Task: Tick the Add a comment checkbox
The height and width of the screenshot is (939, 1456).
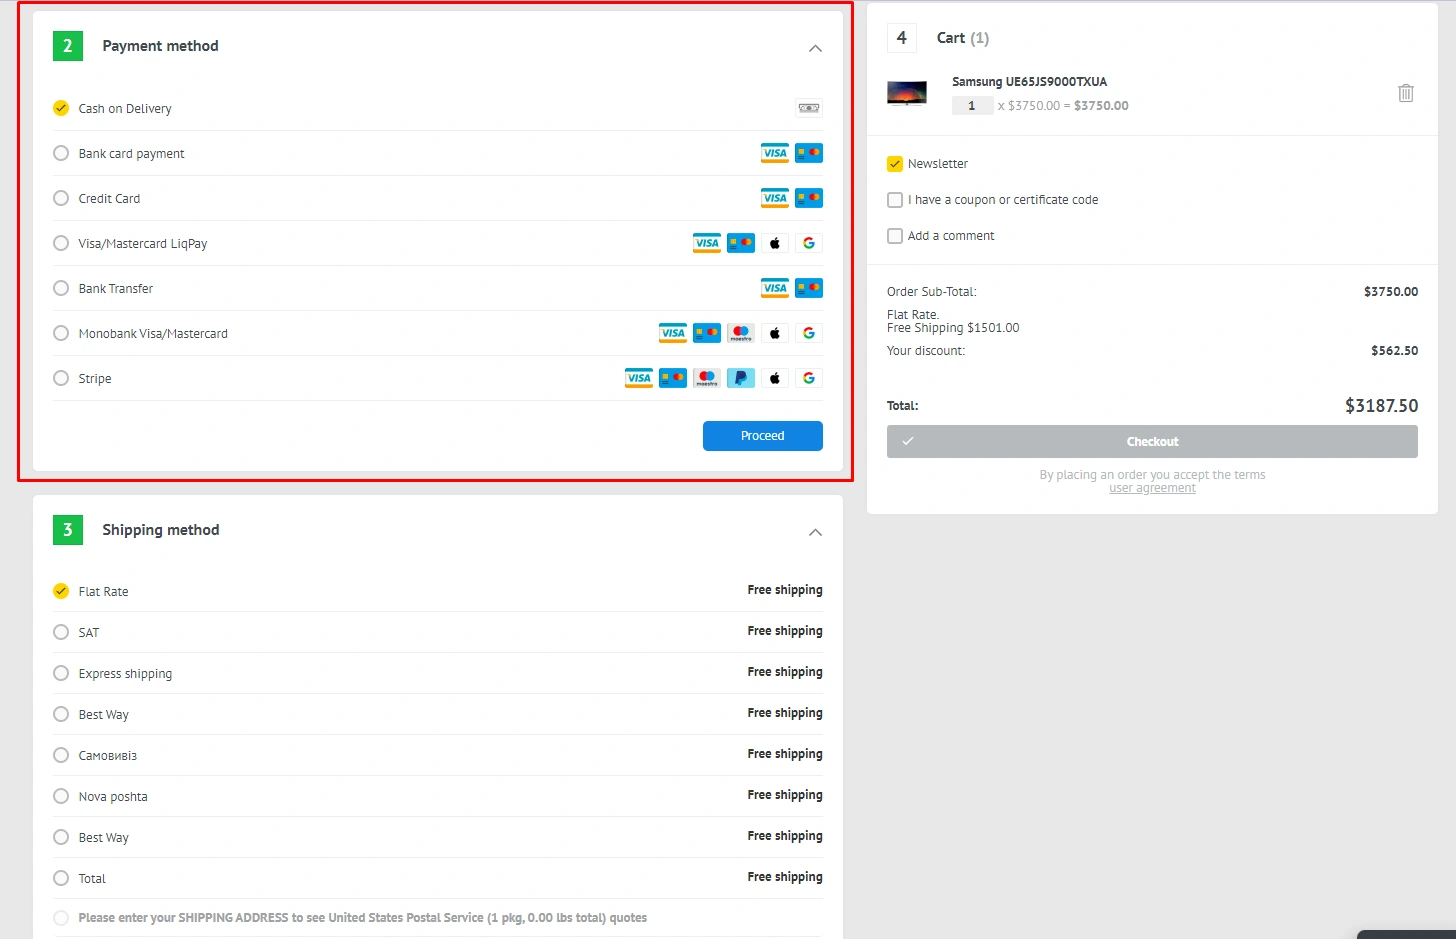Action: click(x=895, y=236)
